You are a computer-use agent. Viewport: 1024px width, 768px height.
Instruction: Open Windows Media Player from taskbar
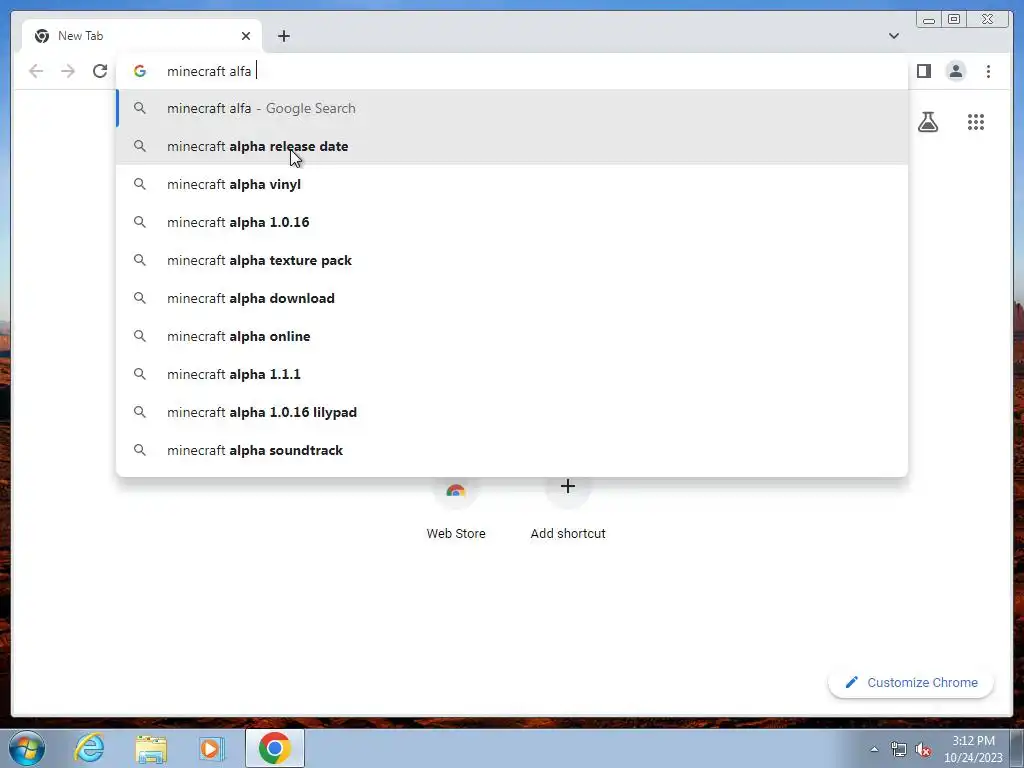point(211,748)
